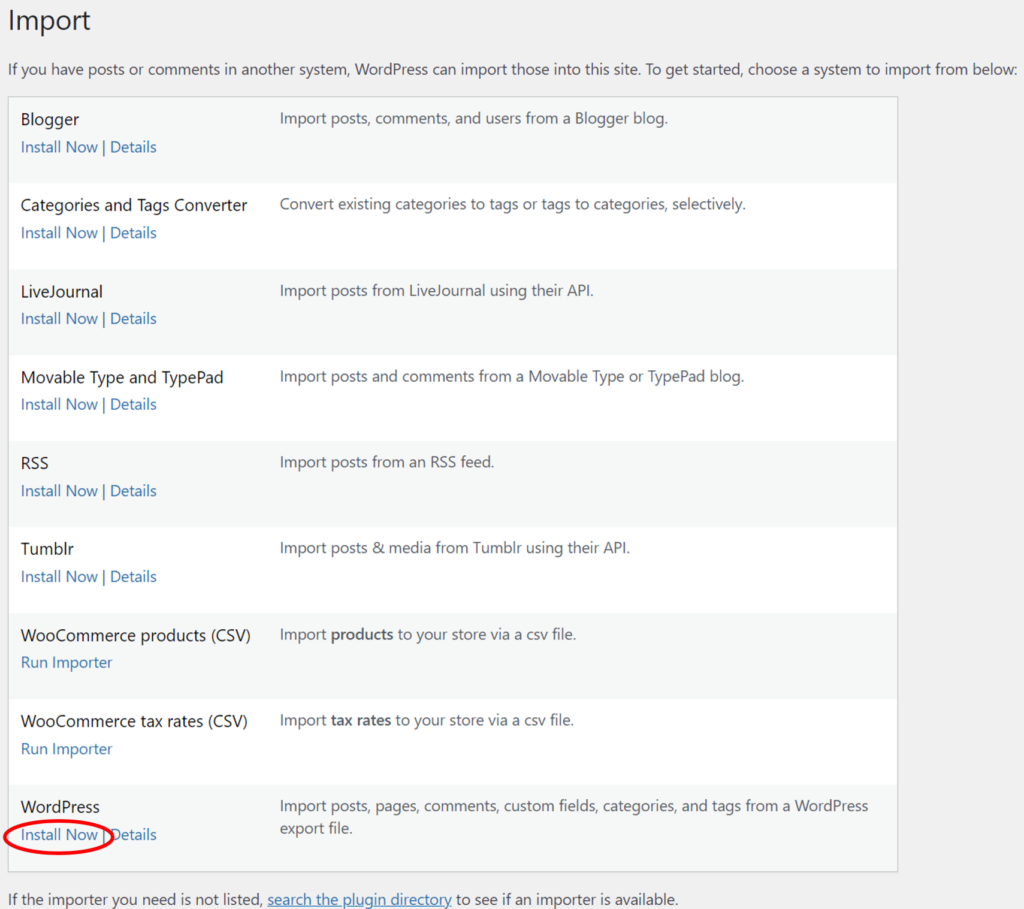
Task: Click description 'Import posts from an RSS feed.'
Action: click(387, 462)
